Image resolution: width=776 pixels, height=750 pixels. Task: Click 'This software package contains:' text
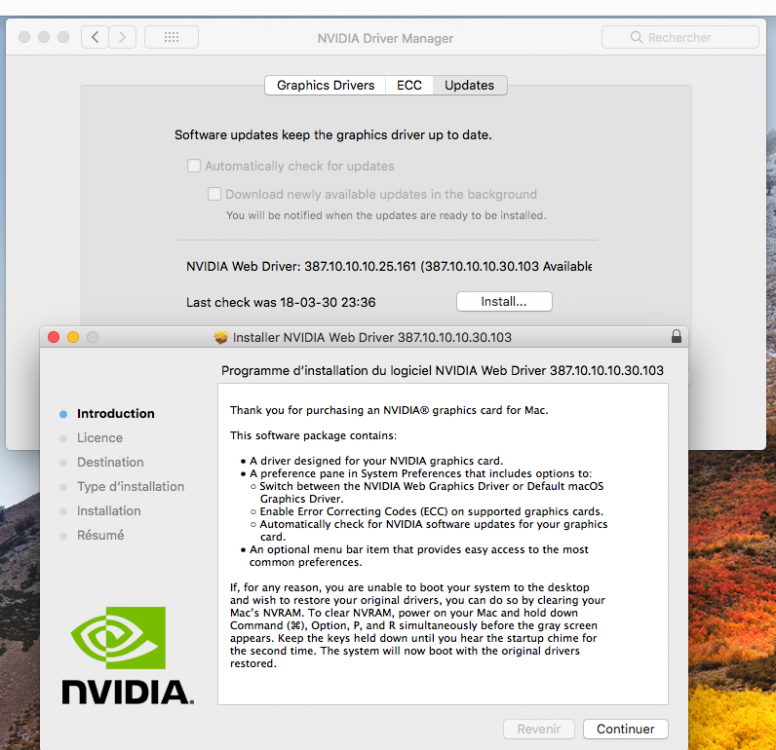tap(313, 435)
